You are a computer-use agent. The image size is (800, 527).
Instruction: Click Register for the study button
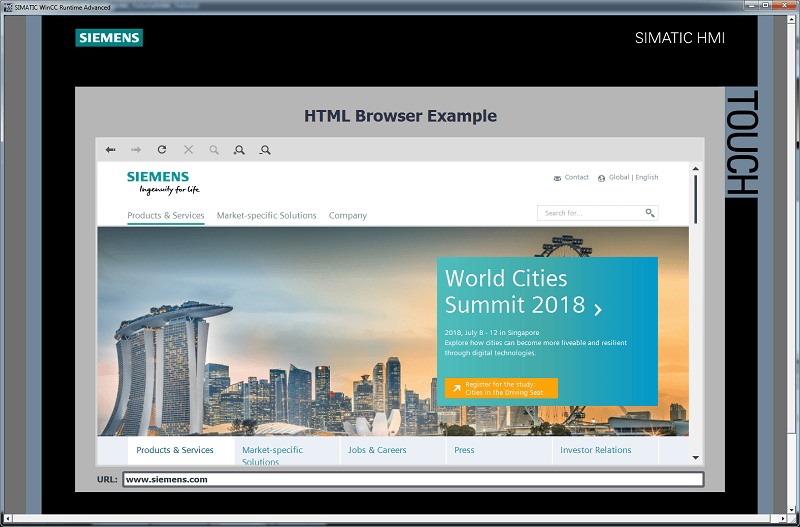pos(501,388)
